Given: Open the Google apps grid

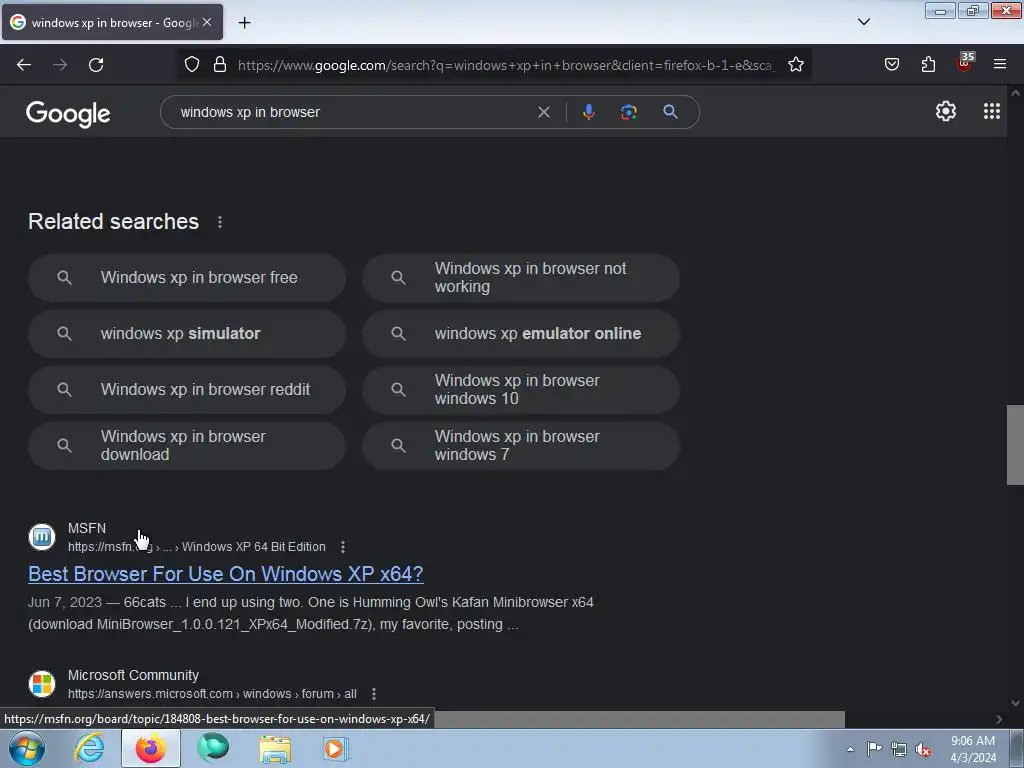Looking at the screenshot, I should (991, 112).
